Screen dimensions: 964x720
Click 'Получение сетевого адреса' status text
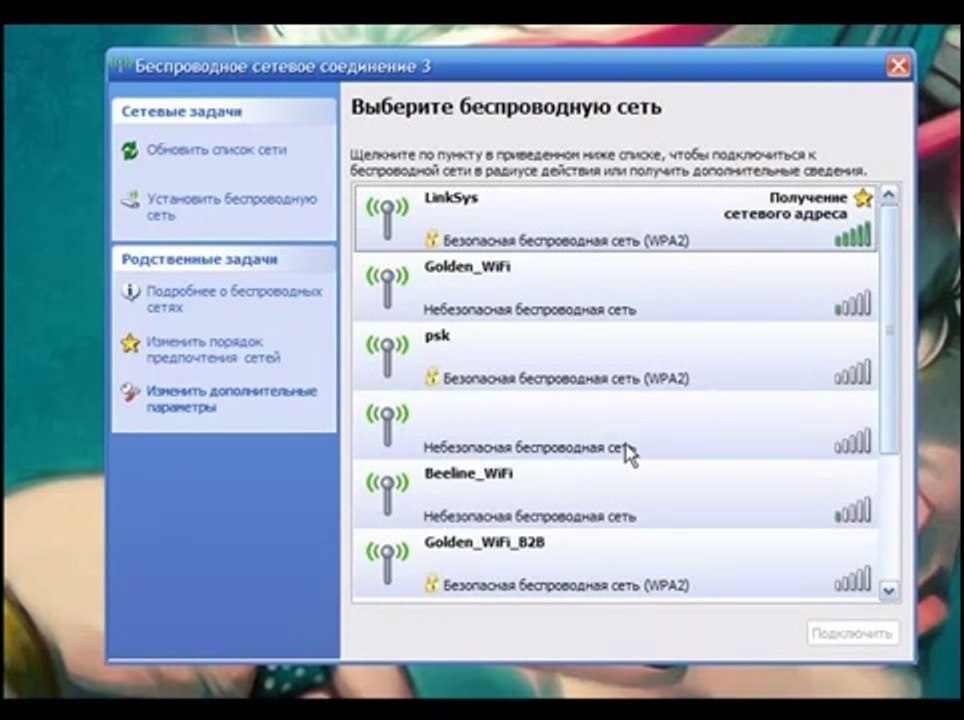pyautogui.click(x=786, y=206)
